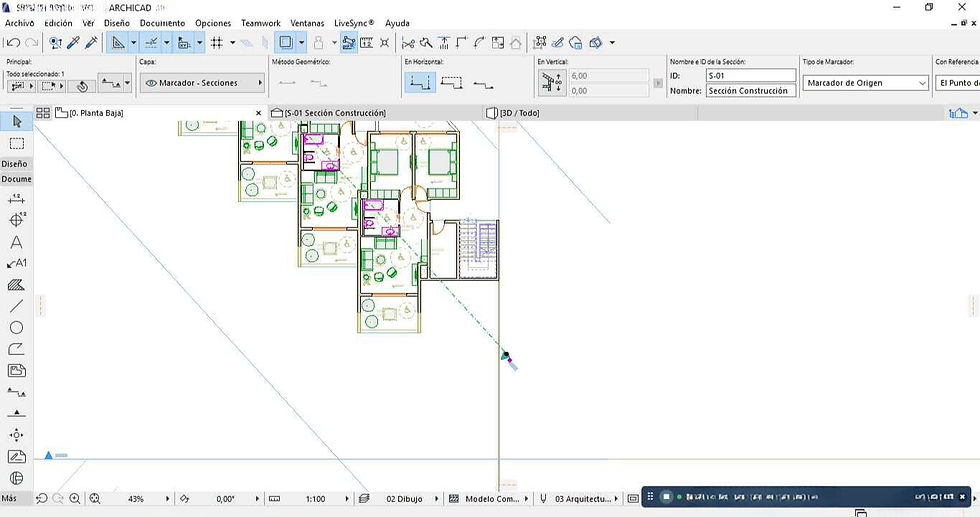Open the Edición menu

click(x=58, y=23)
